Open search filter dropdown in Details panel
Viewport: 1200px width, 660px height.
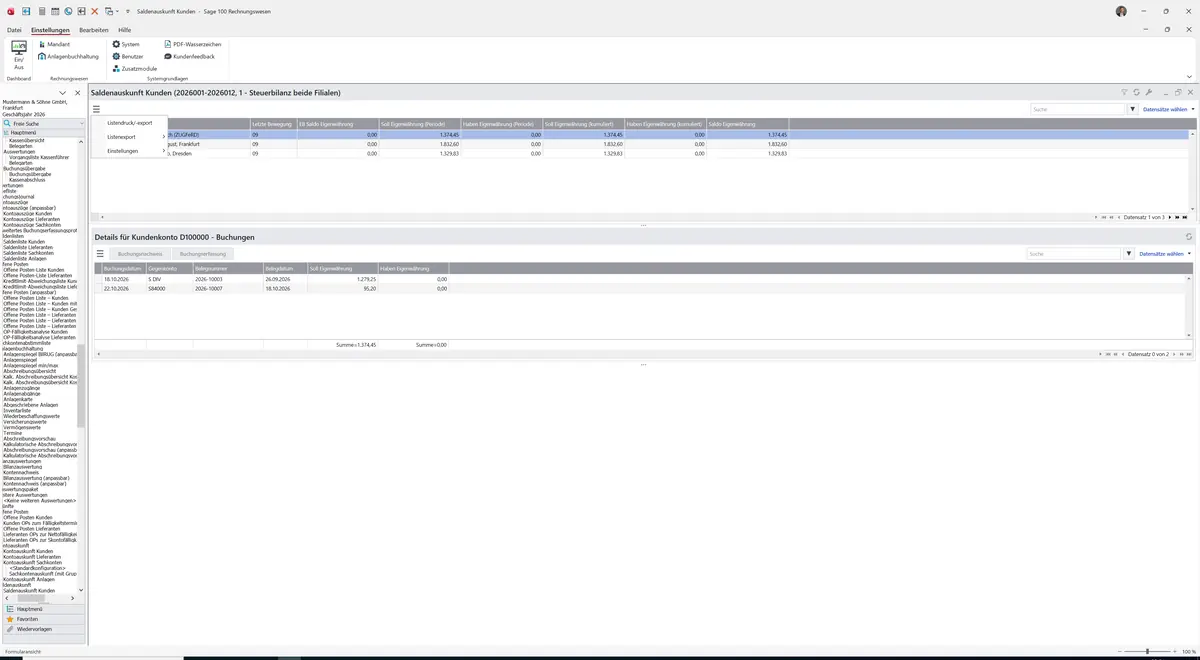point(1130,254)
